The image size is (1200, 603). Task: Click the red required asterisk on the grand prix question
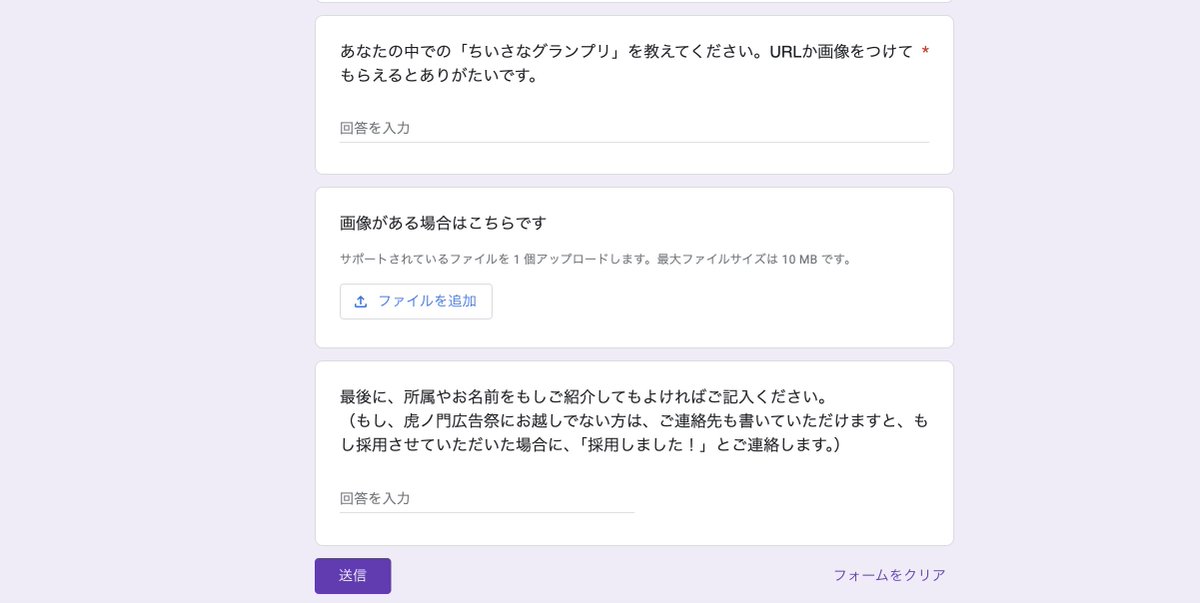click(x=923, y=52)
